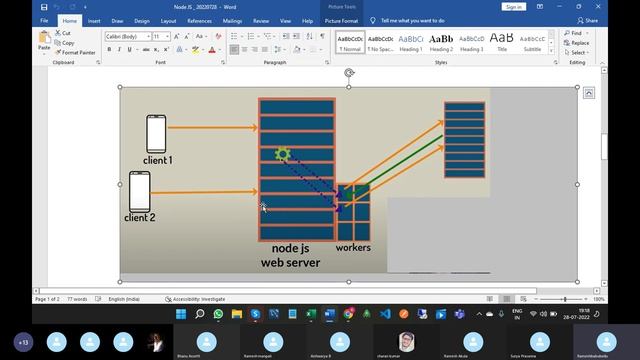Toggle Align Left paragraph alignment
Viewport: 640px width, 360px height.
[234, 50]
